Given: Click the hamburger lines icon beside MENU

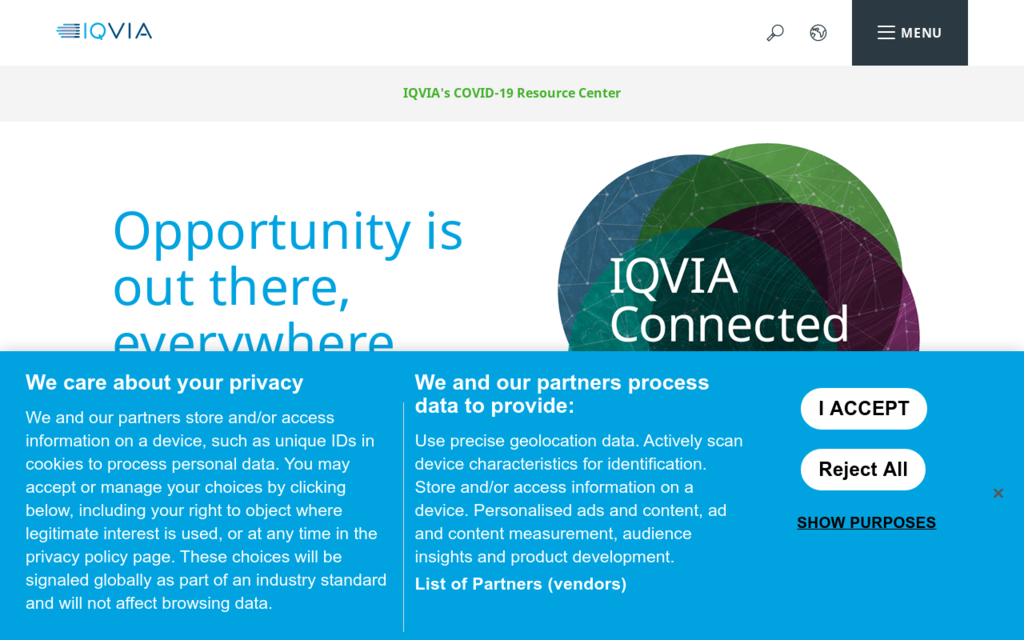Looking at the screenshot, I should pyautogui.click(x=886, y=33).
